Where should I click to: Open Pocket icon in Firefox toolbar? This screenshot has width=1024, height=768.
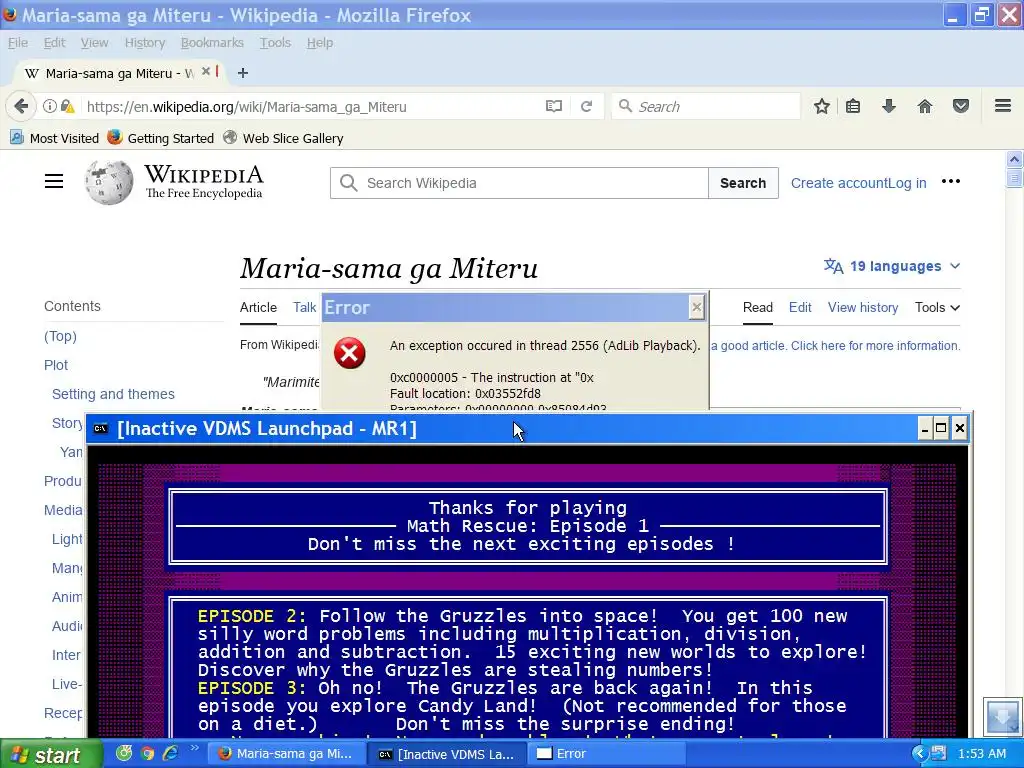961,106
